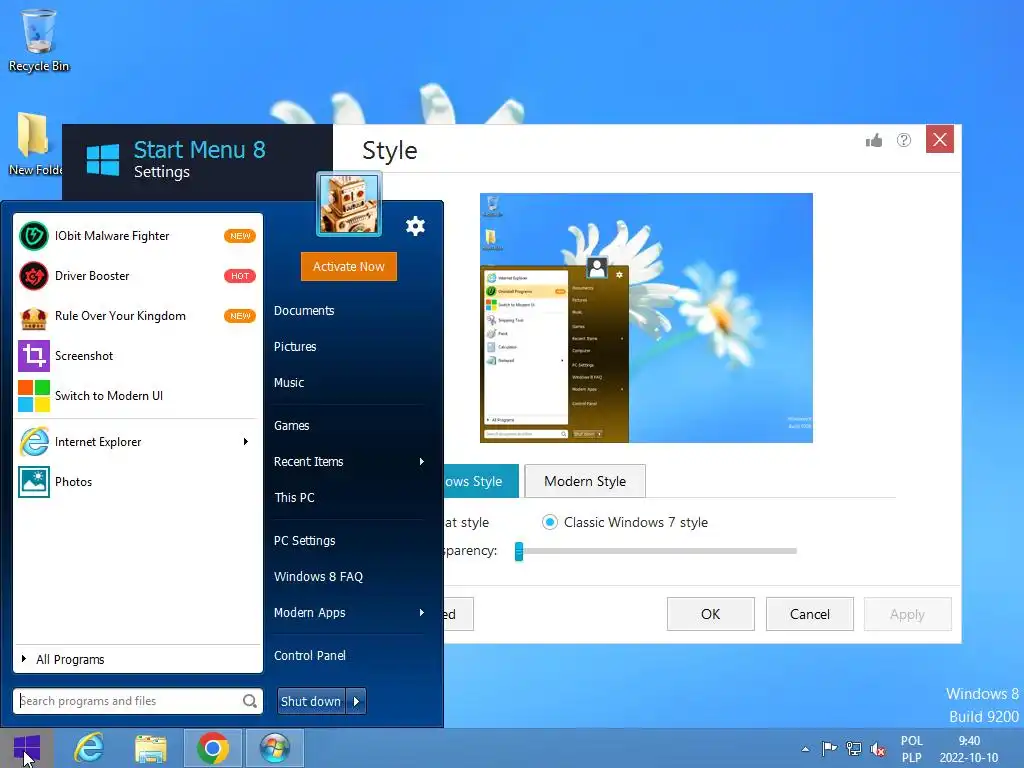The width and height of the screenshot is (1024, 768).
Task: Open Internet Explorer in the start menu list
Action: (137, 442)
